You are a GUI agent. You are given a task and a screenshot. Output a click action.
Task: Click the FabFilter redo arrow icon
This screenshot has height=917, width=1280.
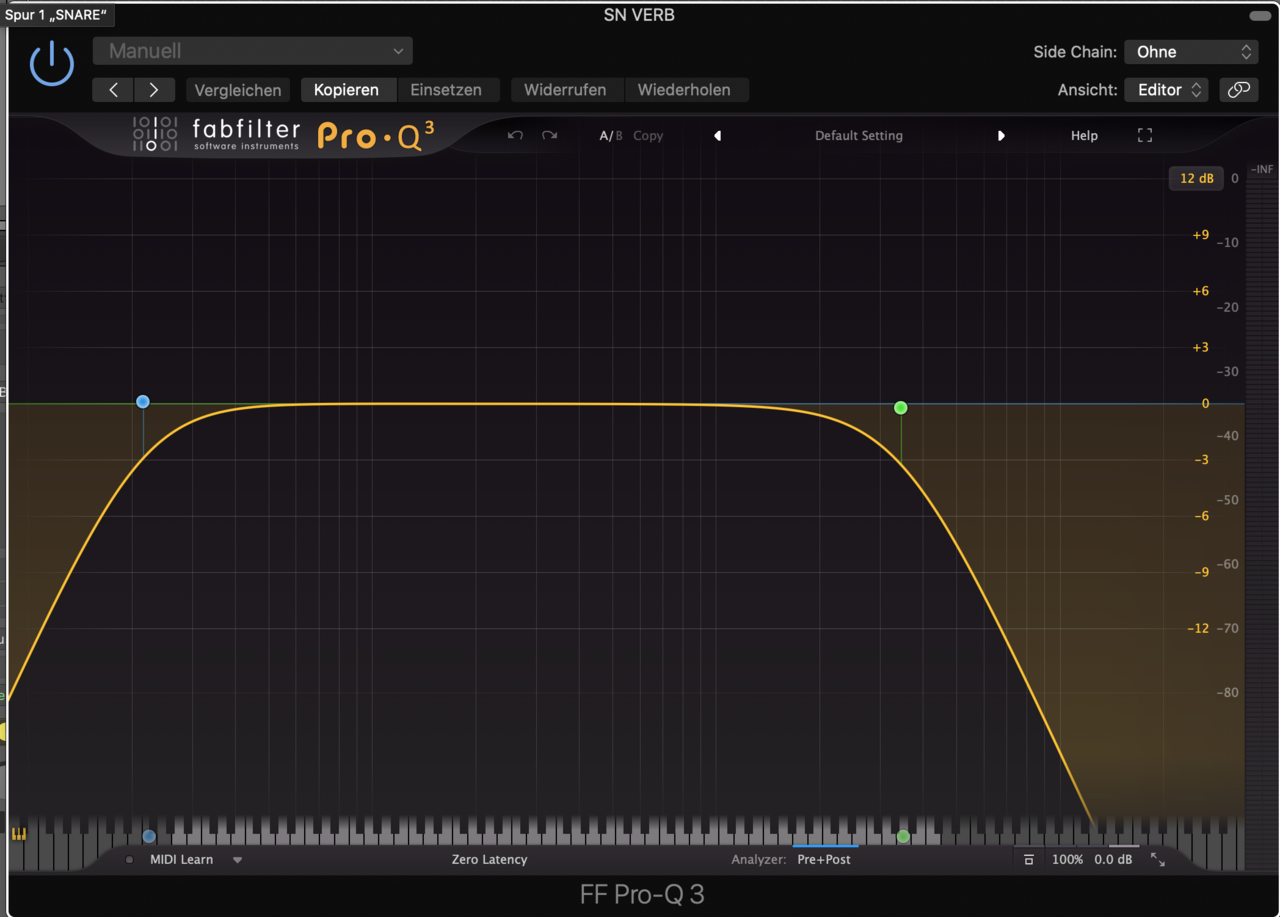click(549, 136)
